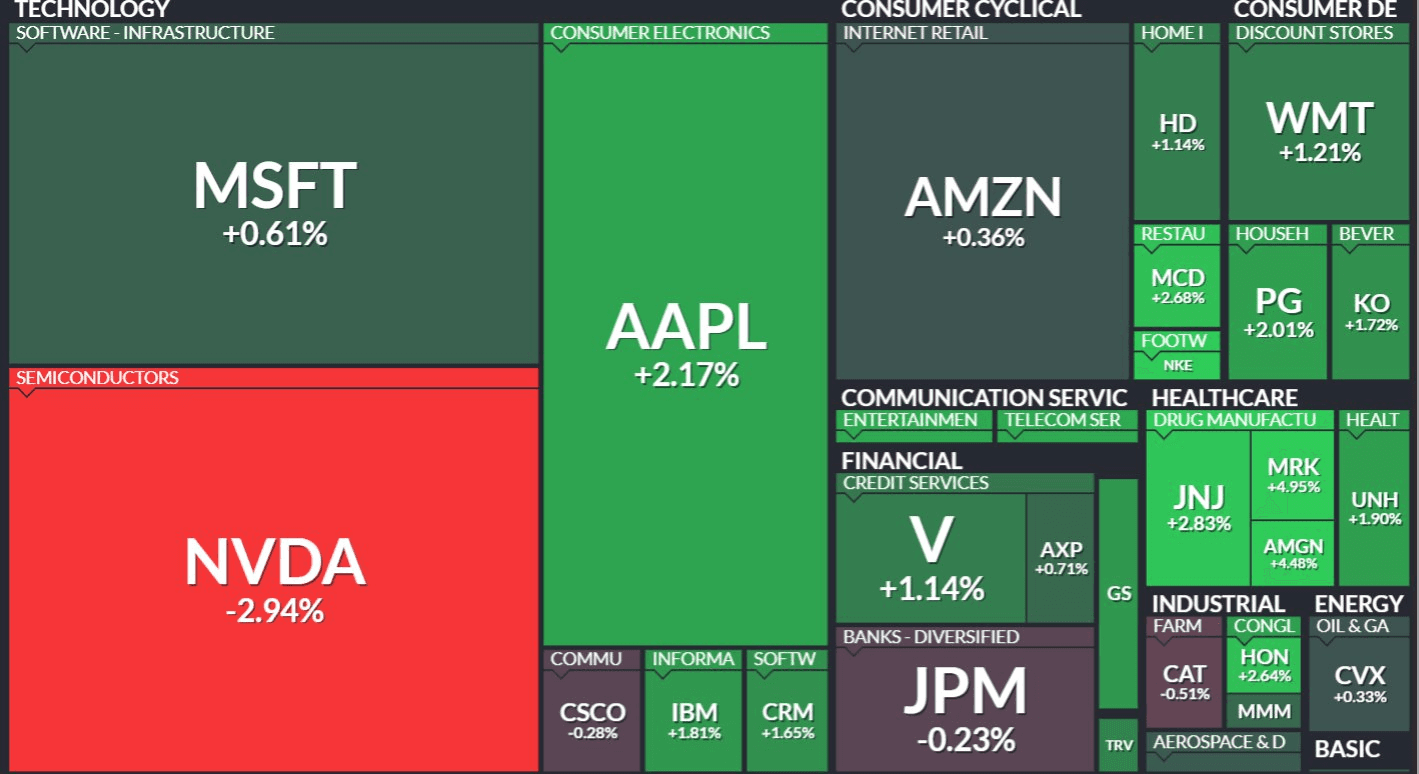Select the CVX energy tile

point(1359,684)
